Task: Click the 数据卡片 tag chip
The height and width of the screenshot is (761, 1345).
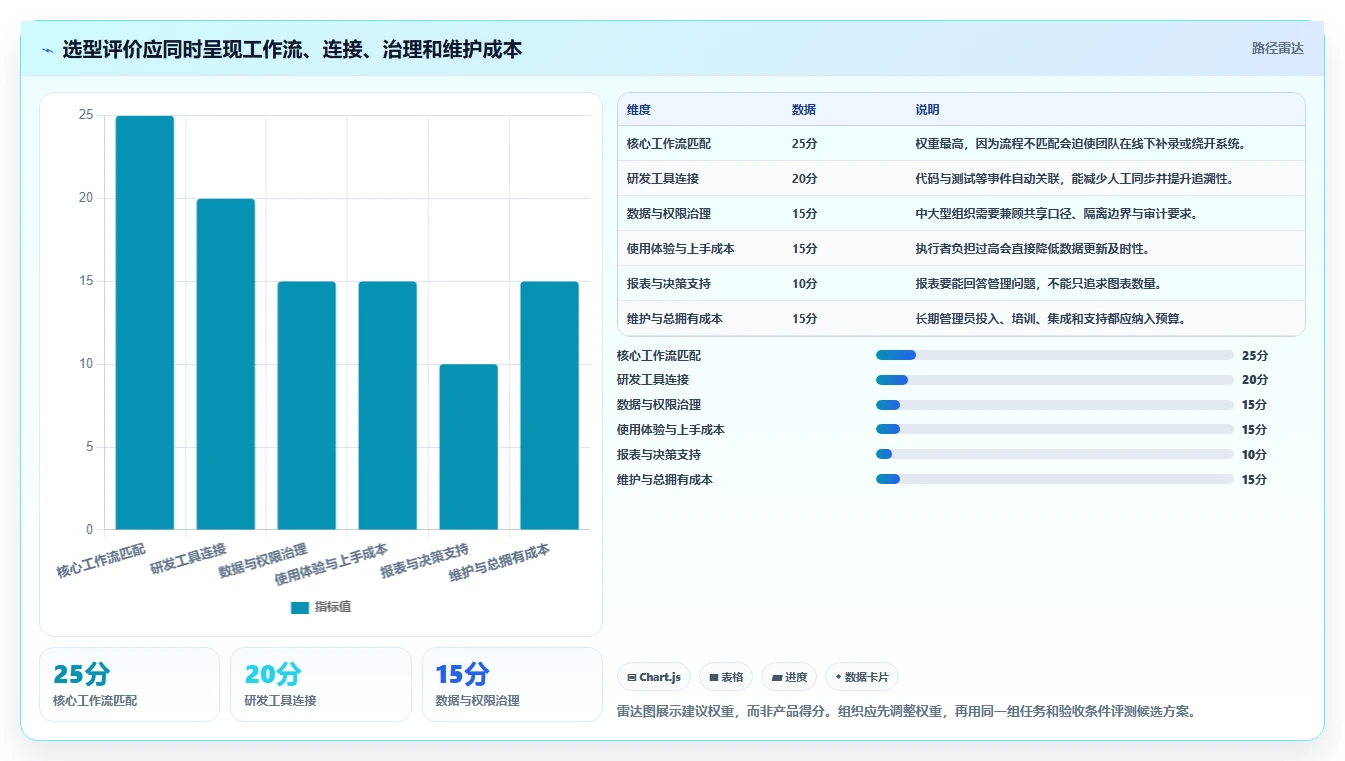Action: 861,677
